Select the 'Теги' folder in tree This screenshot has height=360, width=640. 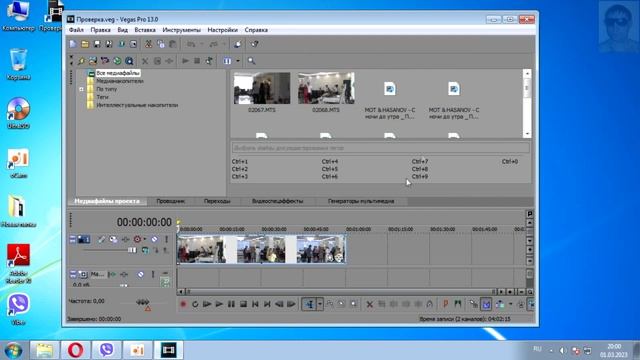point(102,97)
